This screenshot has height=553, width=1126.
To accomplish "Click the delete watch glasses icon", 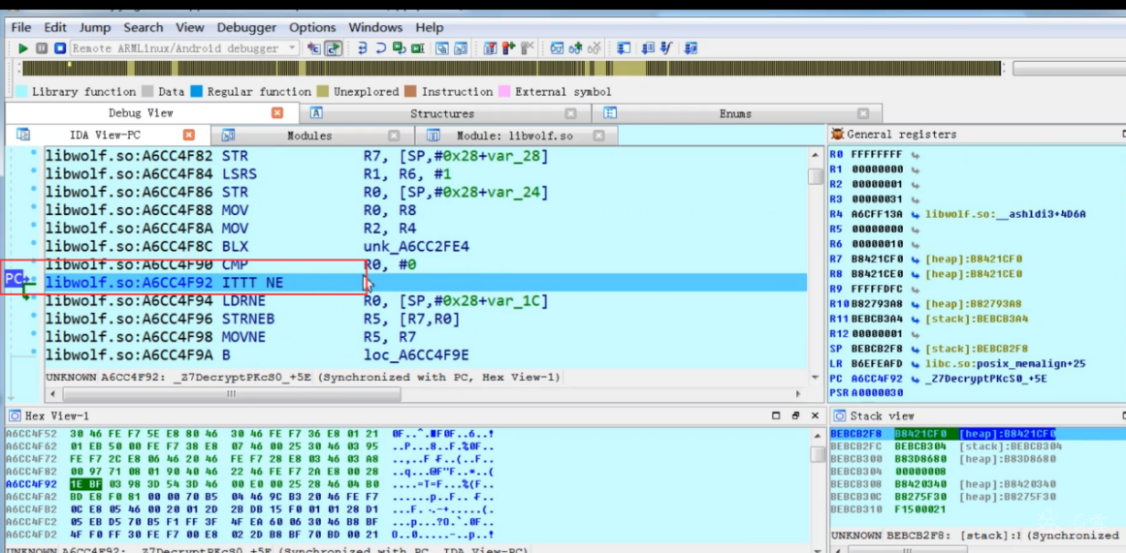I will [594, 48].
